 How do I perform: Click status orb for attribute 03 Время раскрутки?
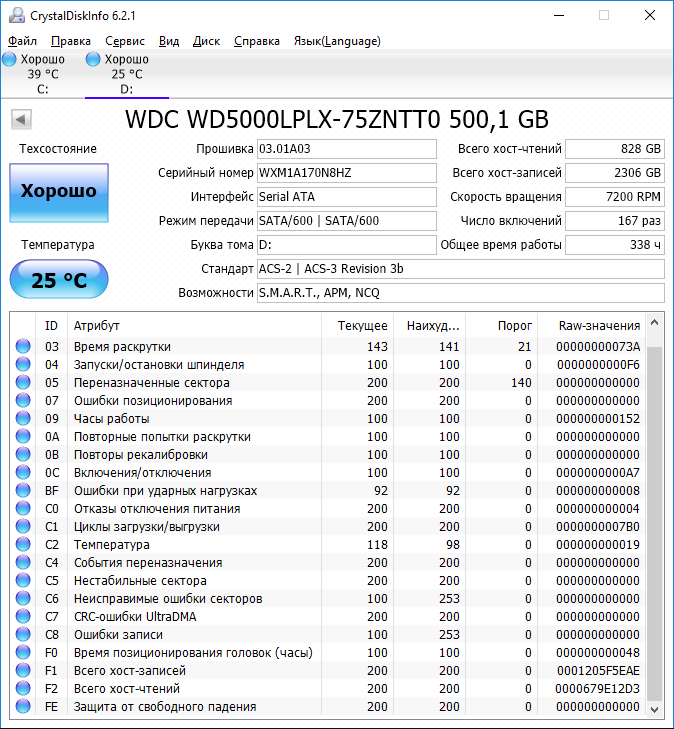click(23, 346)
